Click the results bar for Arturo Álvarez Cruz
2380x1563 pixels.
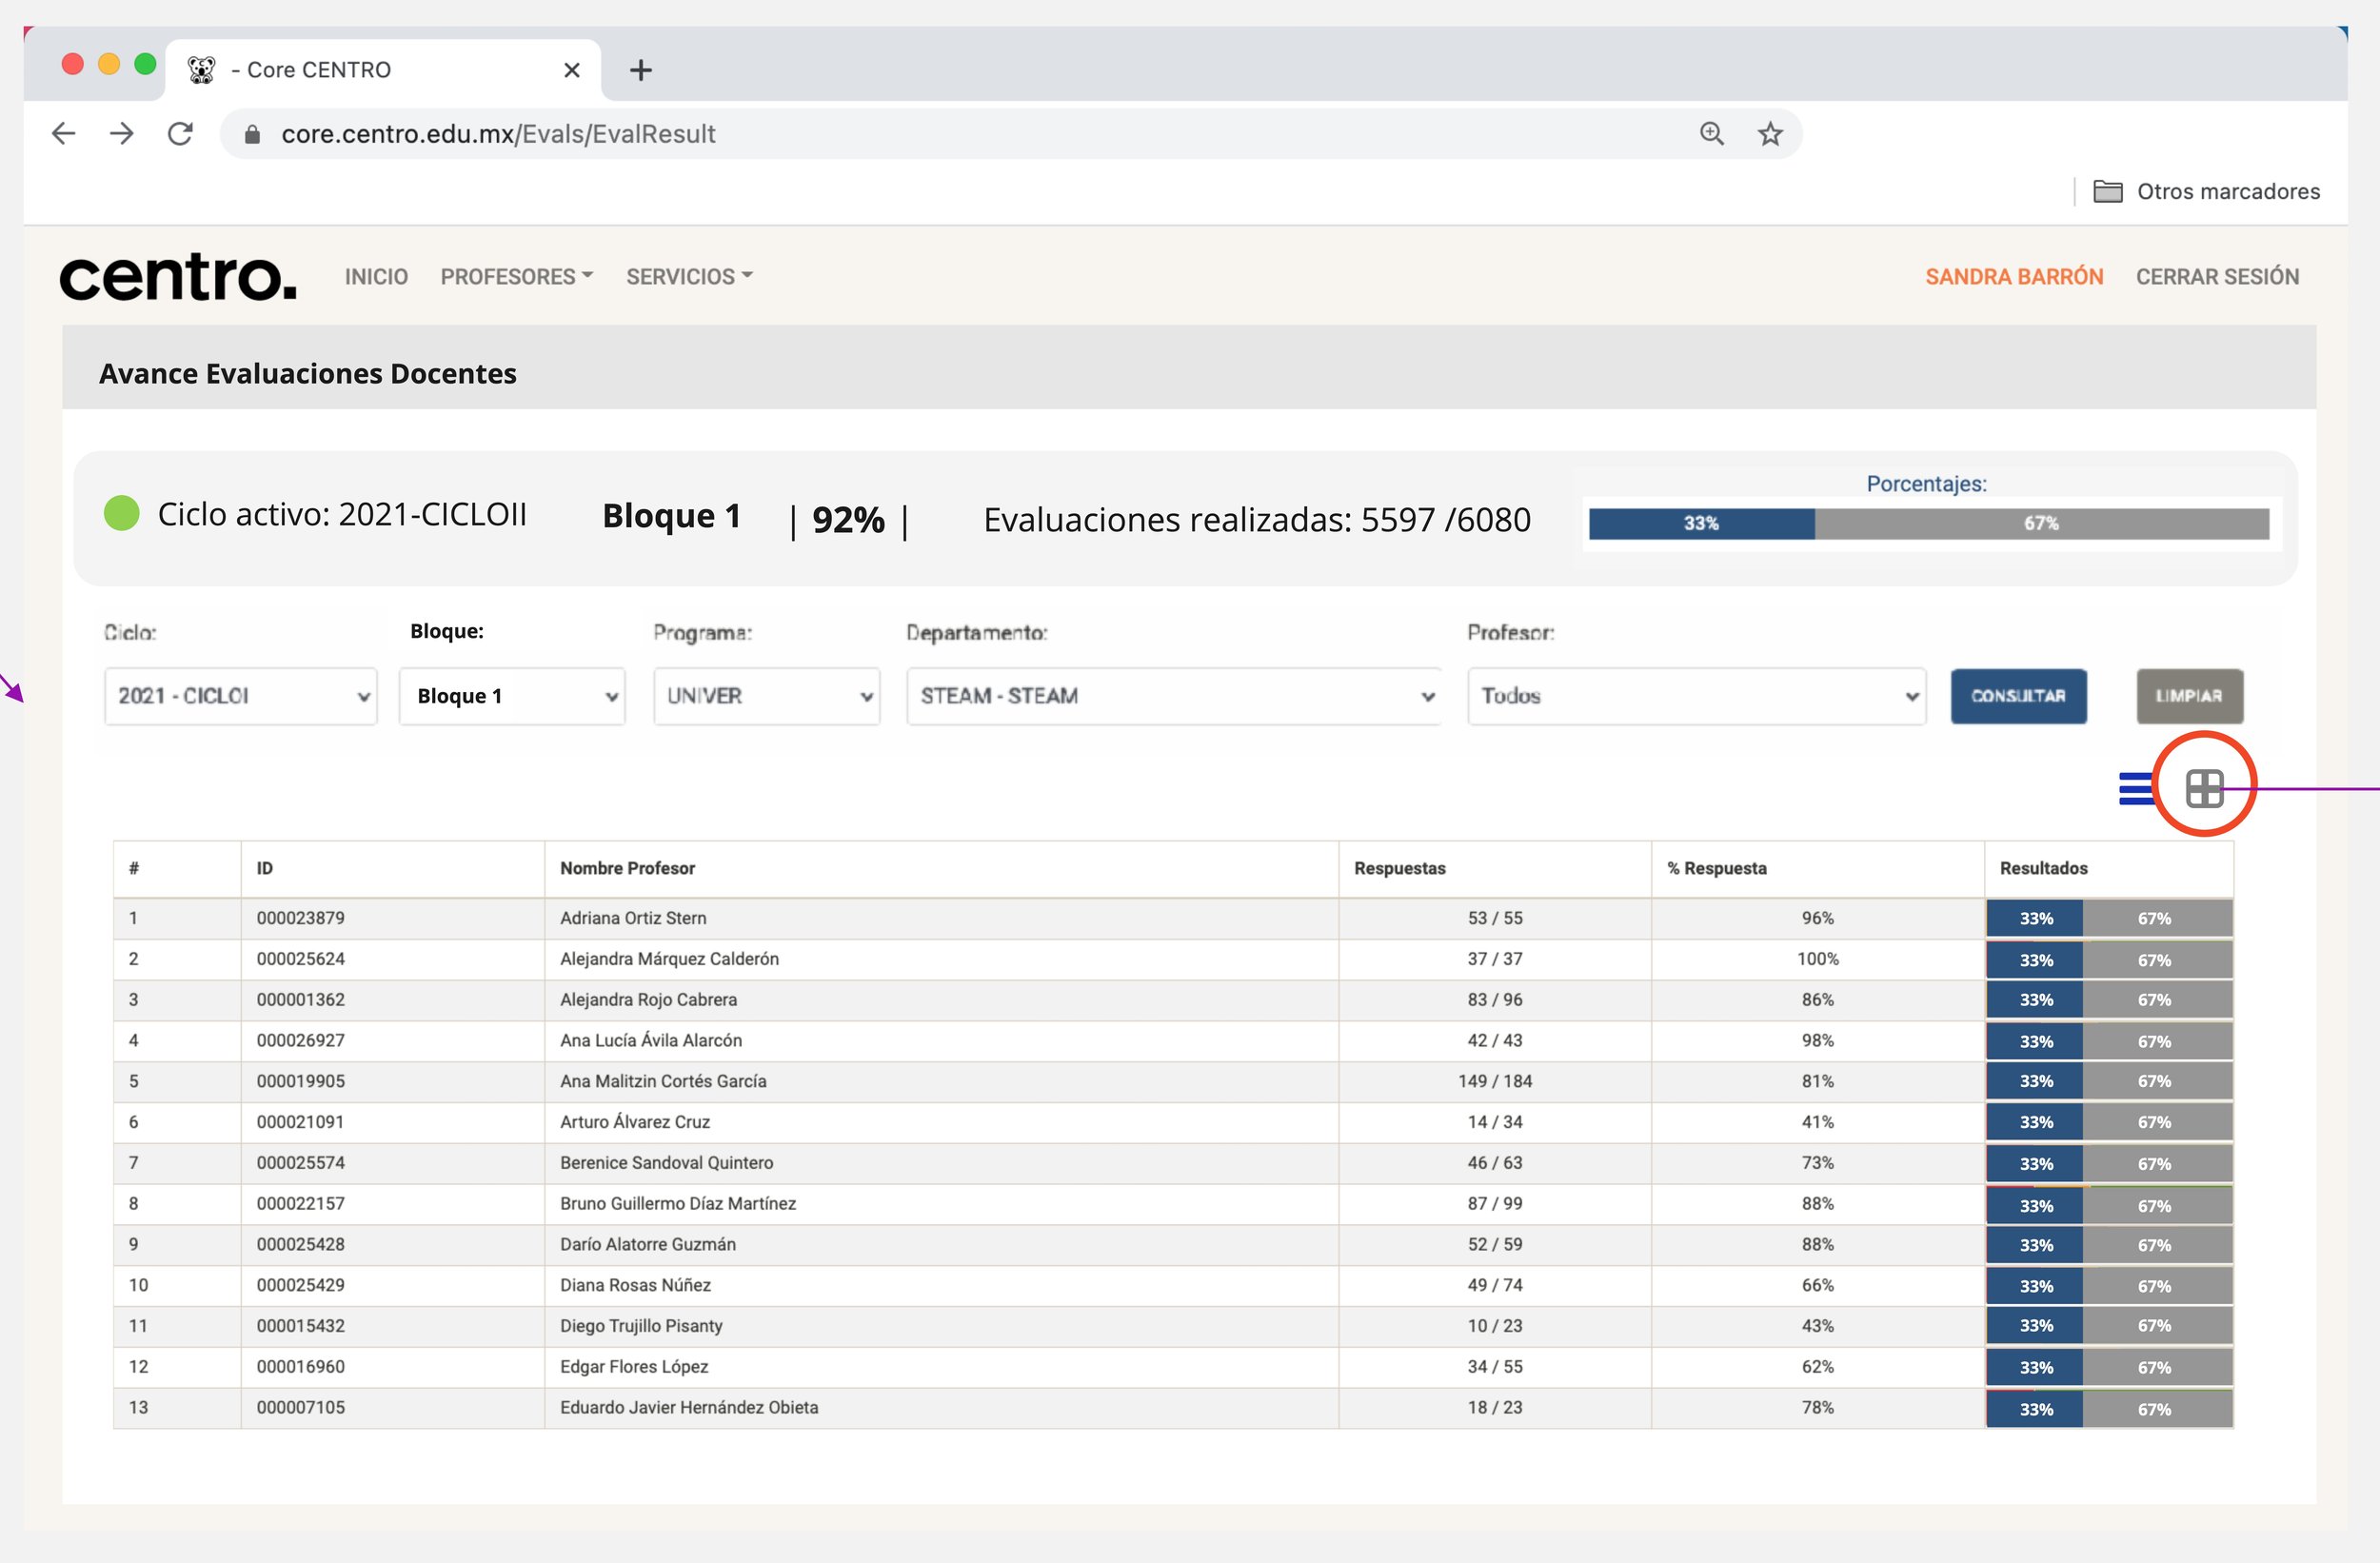coord(2109,1122)
